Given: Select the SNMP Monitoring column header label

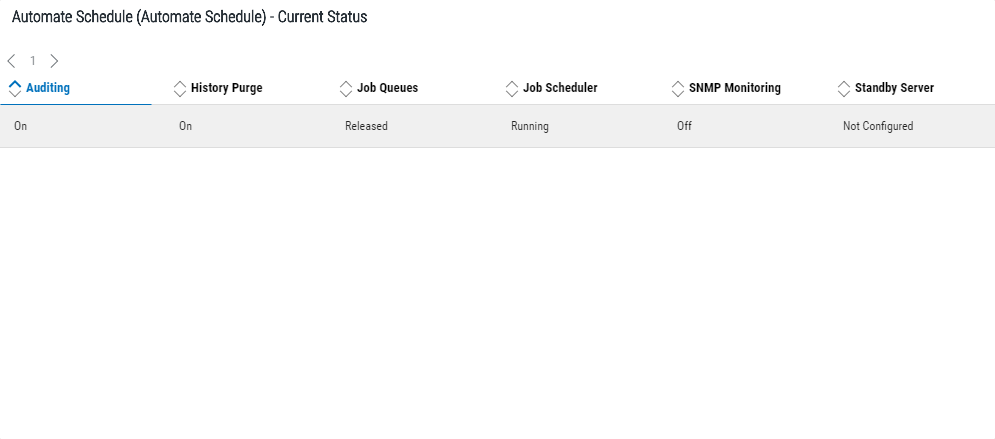Looking at the screenshot, I should coord(735,88).
